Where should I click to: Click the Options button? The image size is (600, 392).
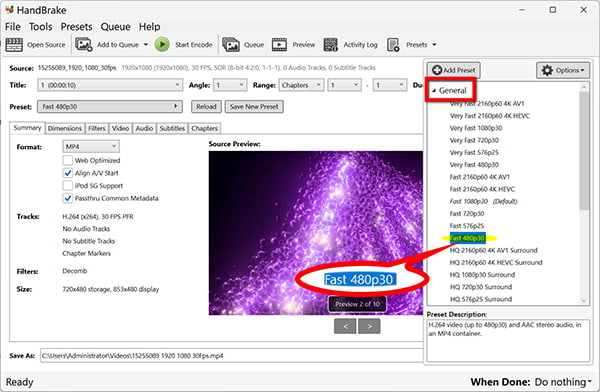[x=563, y=70]
